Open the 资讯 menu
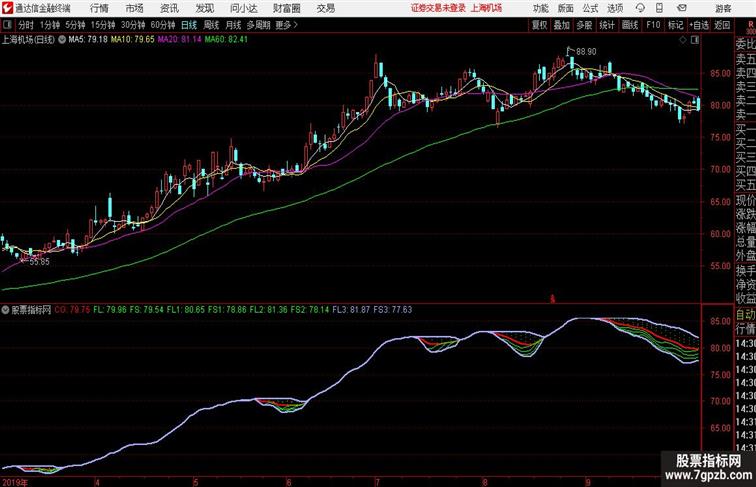The image size is (756, 487). pos(169,8)
